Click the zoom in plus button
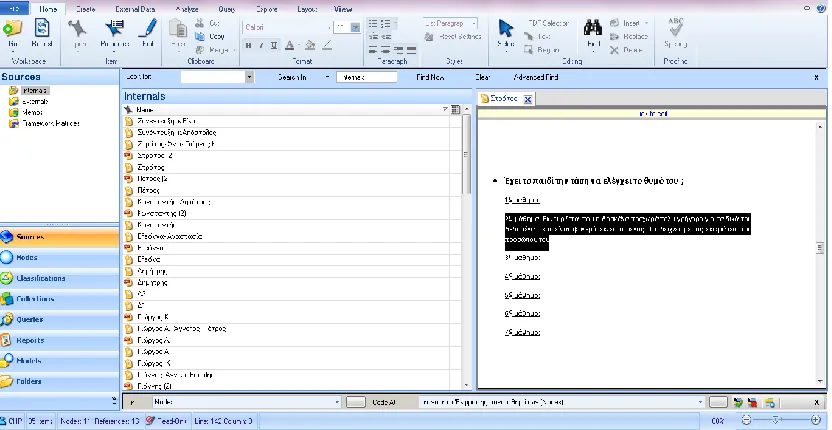 coord(817,420)
